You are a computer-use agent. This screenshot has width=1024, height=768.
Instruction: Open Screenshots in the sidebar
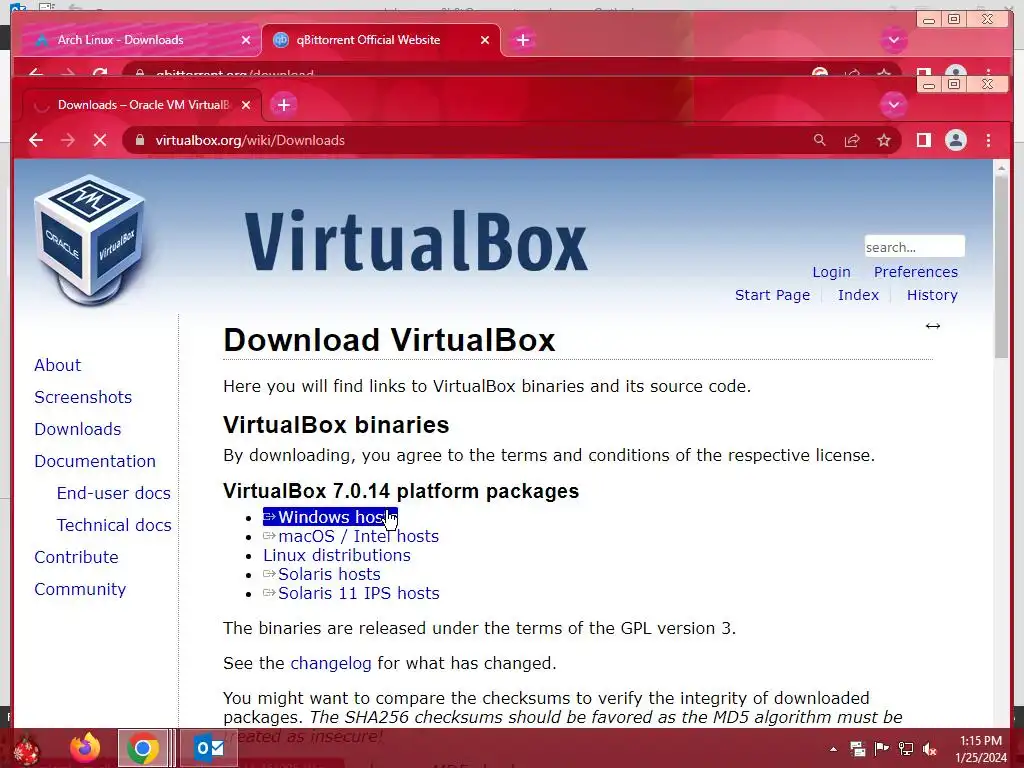click(83, 397)
